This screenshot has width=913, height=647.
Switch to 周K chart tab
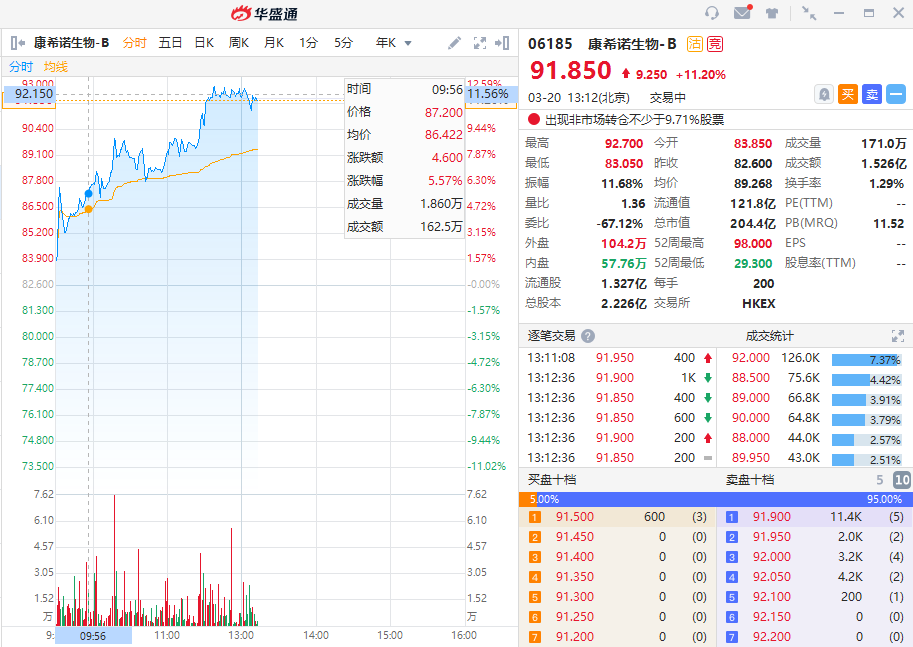(239, 43)
